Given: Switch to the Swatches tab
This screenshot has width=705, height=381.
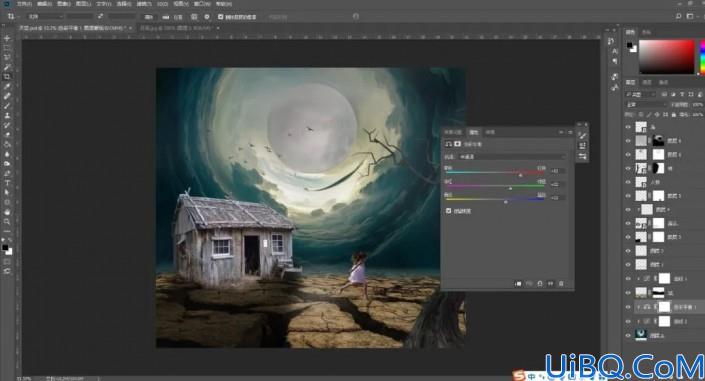Looking at the screenshot, I should [x=646, y=32].
